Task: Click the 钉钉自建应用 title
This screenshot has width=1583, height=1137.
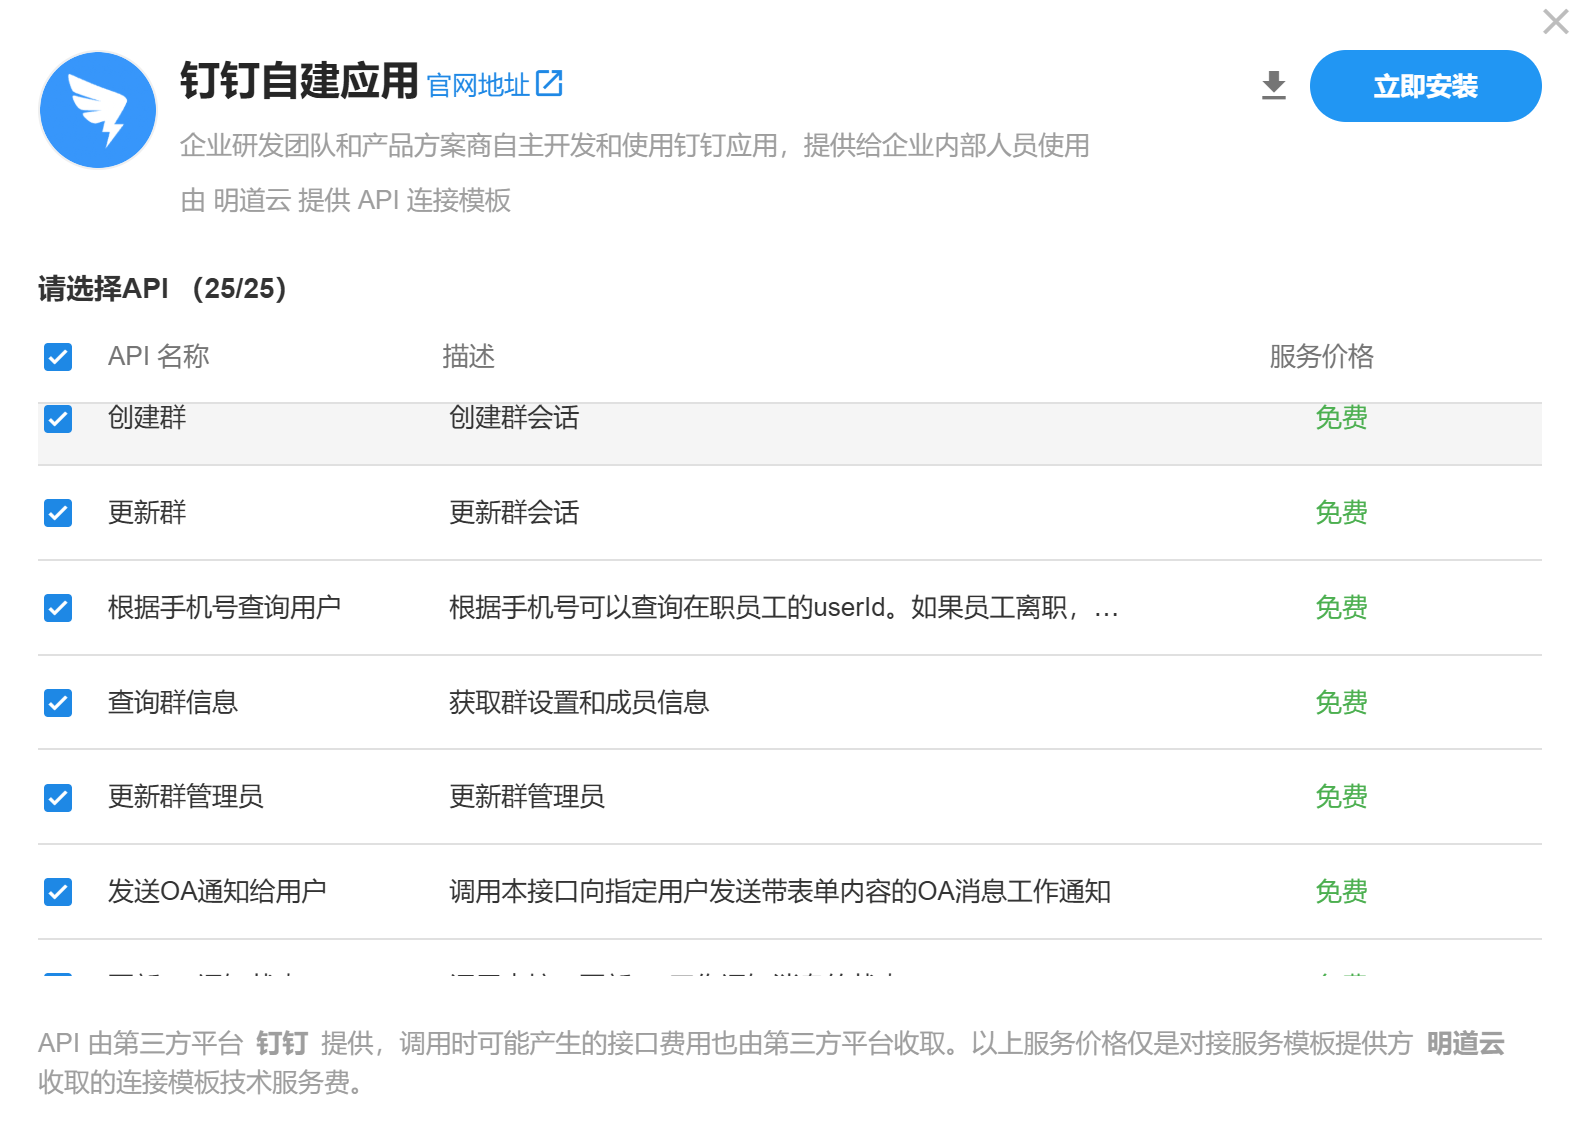Action: click(299, 80)
